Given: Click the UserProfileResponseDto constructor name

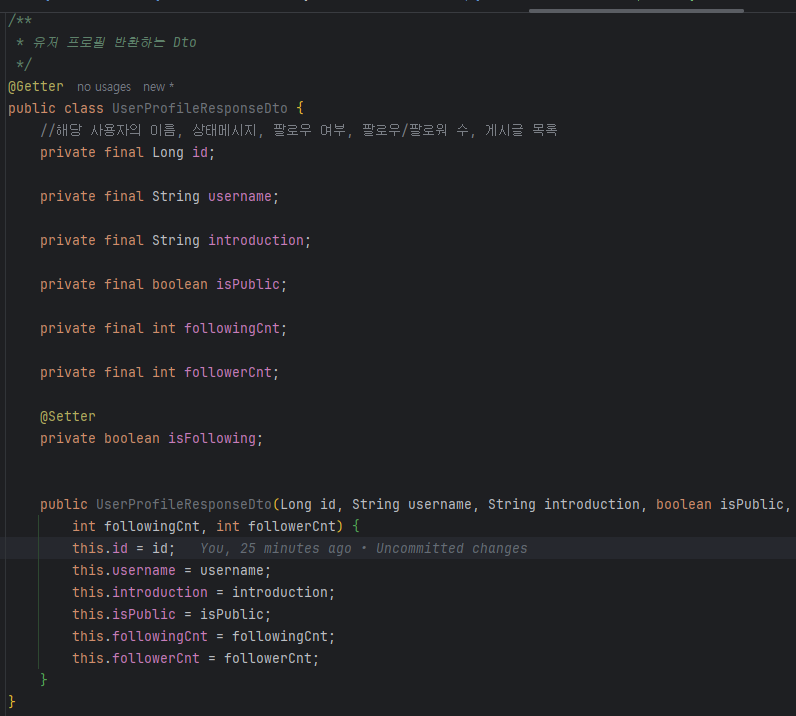Looking at the screenshot, I should pyautogui.click(x=184, y=504).
